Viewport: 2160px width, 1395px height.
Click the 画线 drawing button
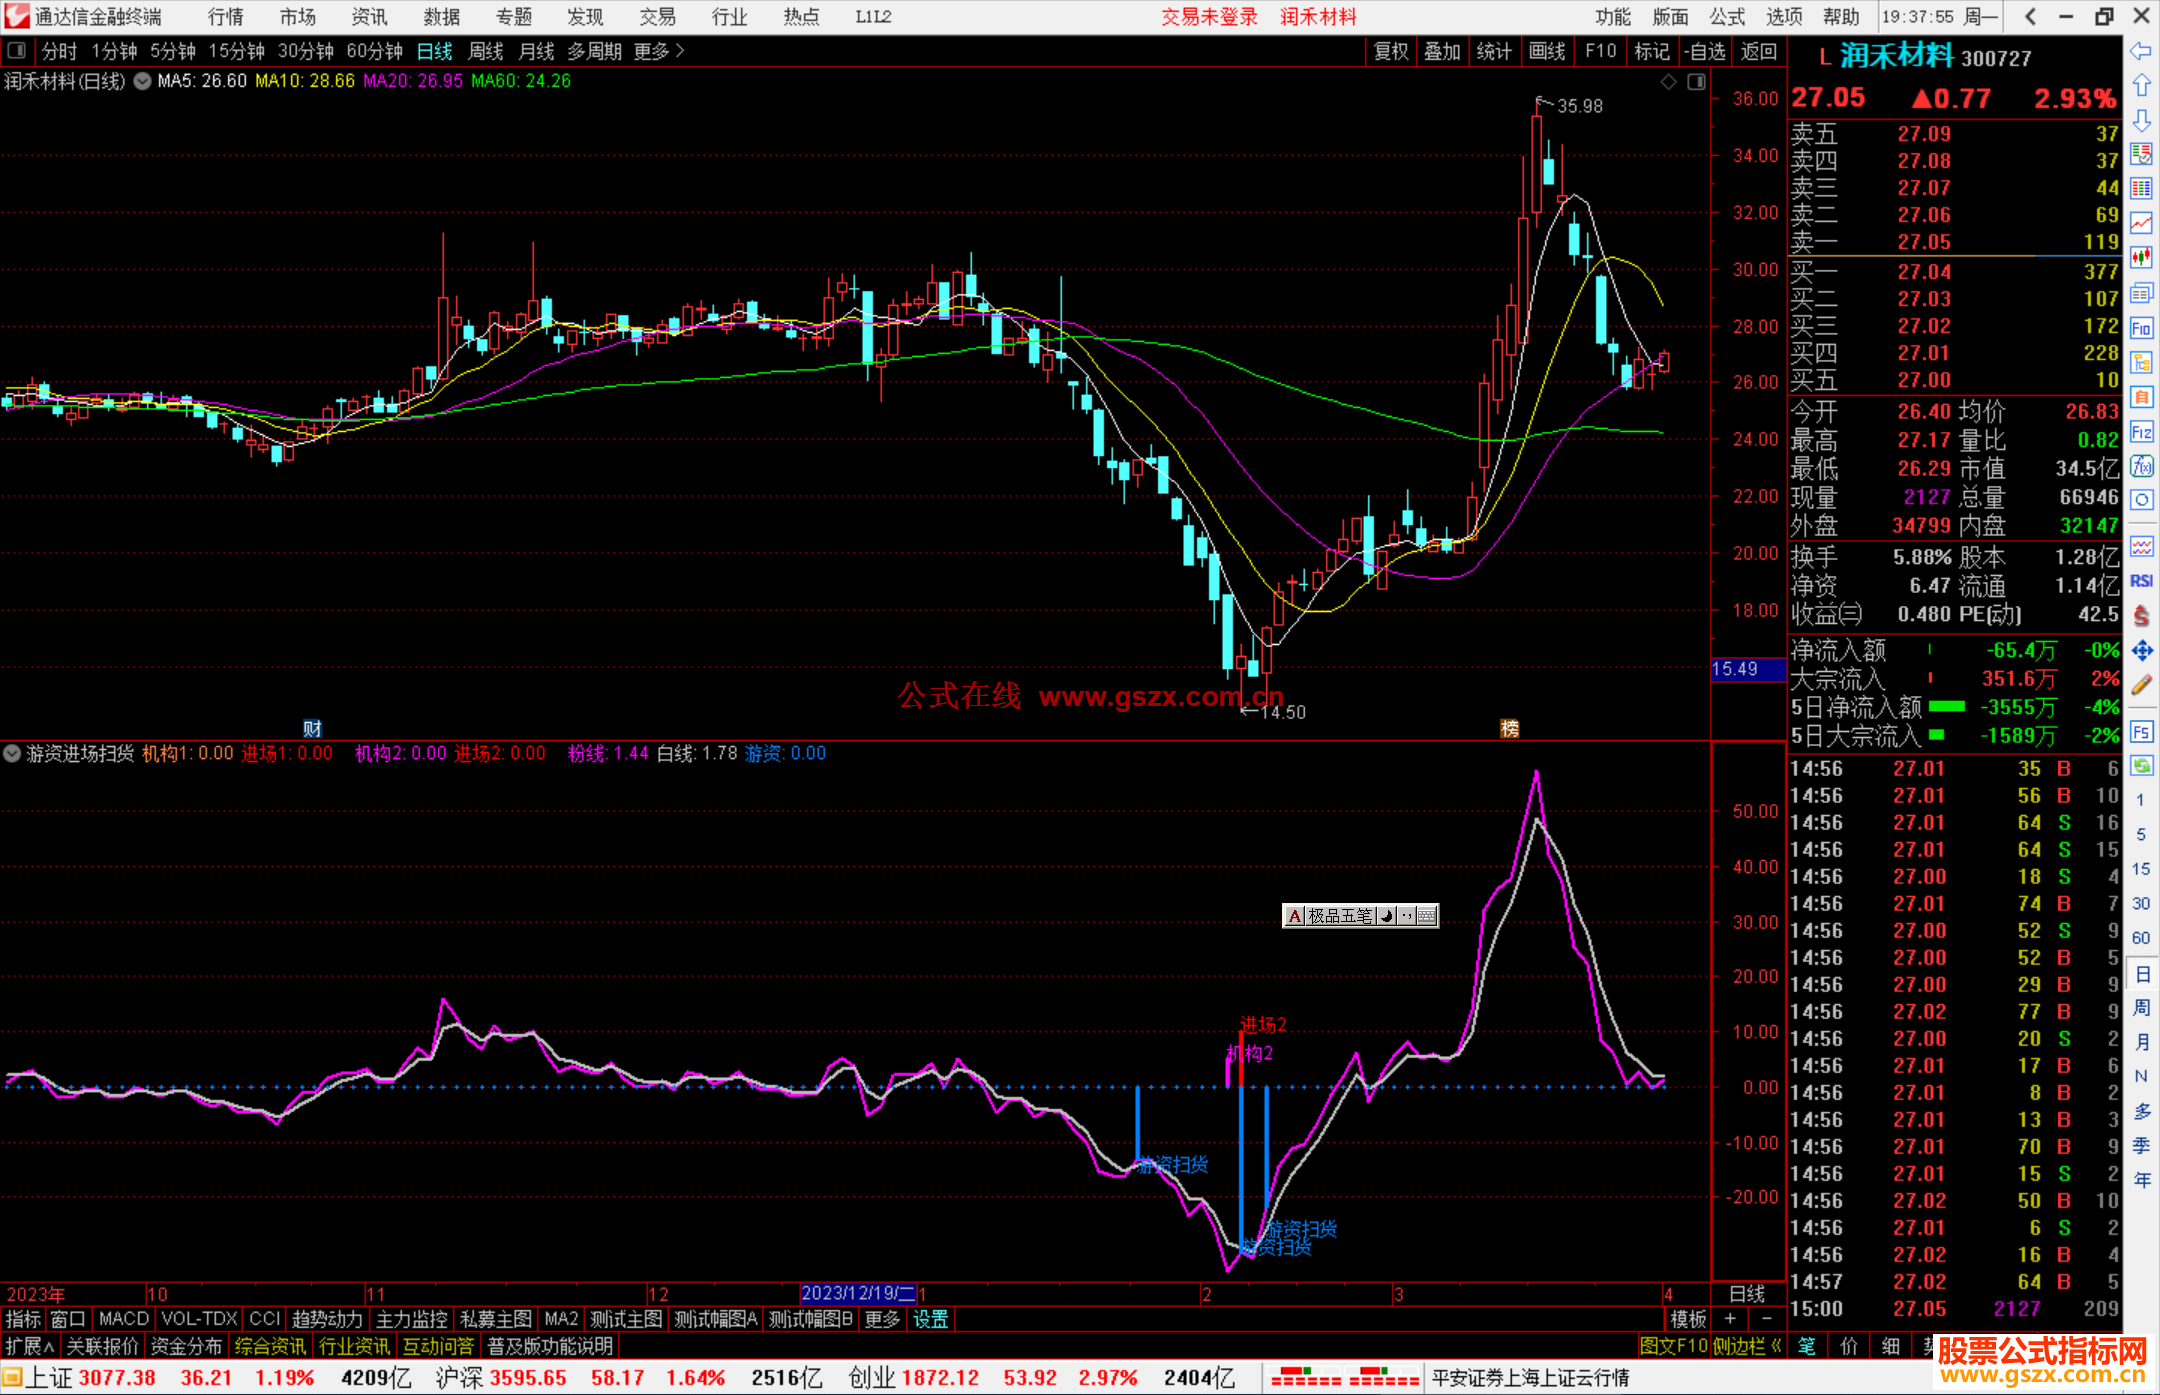point(1546,51)
